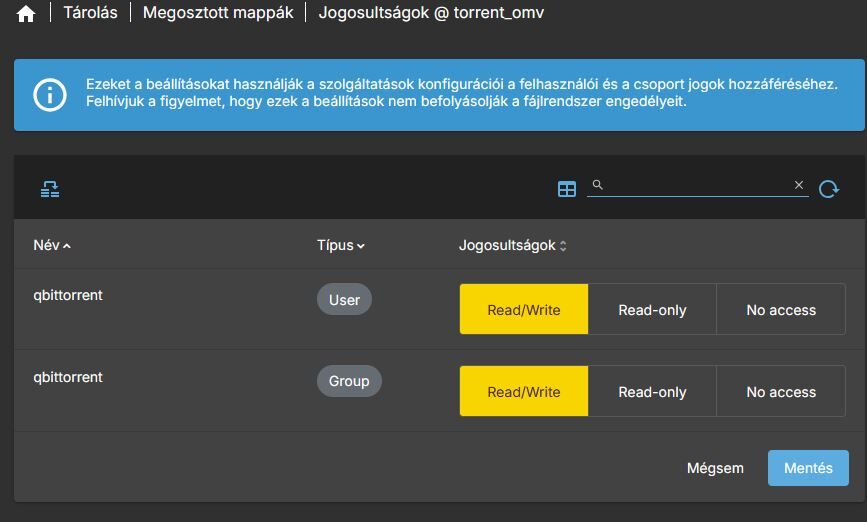
Task: Set qbittorrent User to Read-only
Action: click(652, 310)
